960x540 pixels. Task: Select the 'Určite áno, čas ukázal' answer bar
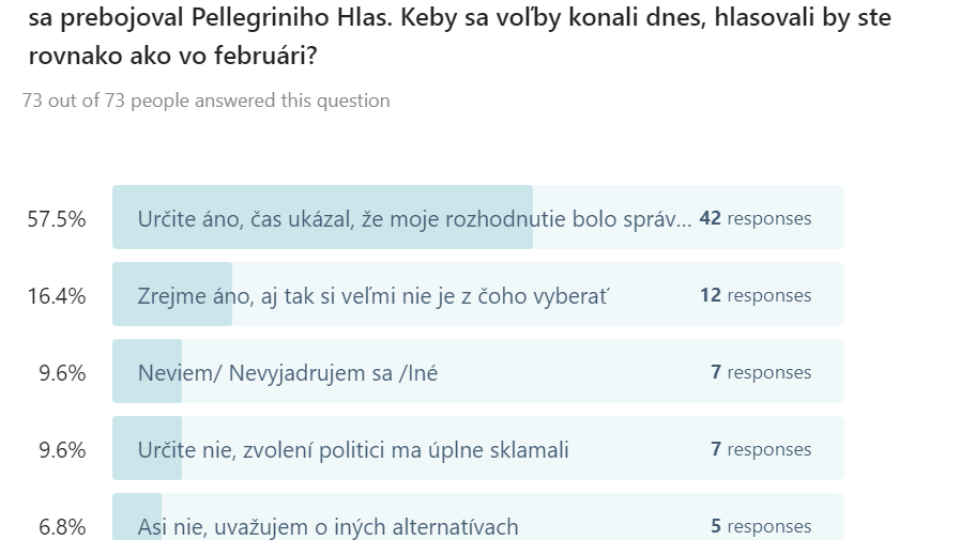[478, 217]
